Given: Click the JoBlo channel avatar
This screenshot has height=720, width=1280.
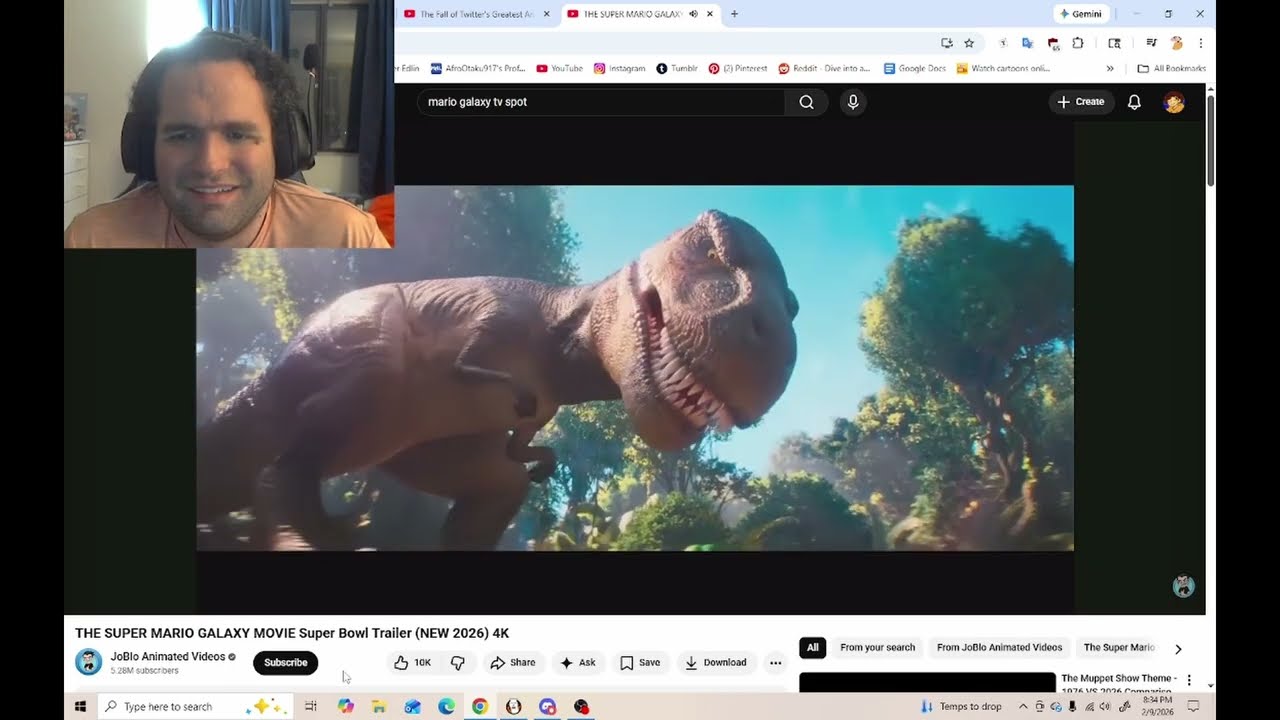Looking at the screenshot, I should click(x=89, y=662).
